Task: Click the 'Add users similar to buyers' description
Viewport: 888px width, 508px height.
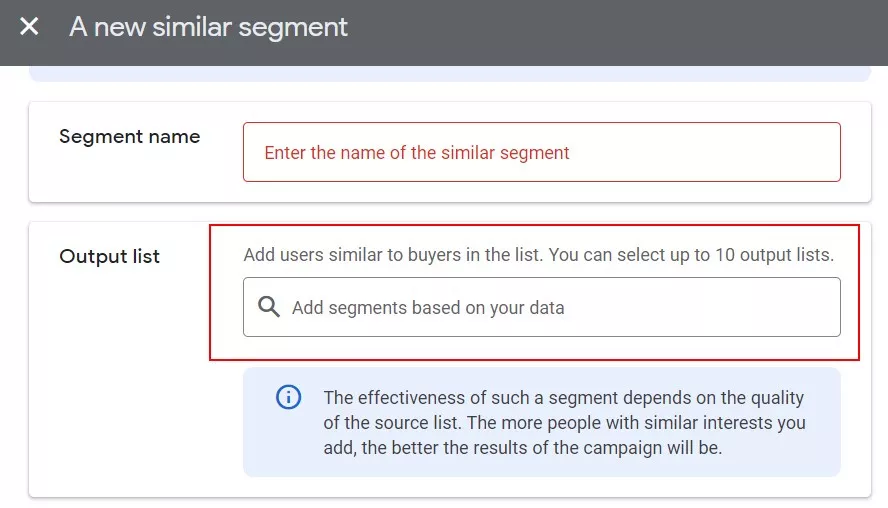Action: [x=539, y=255]
